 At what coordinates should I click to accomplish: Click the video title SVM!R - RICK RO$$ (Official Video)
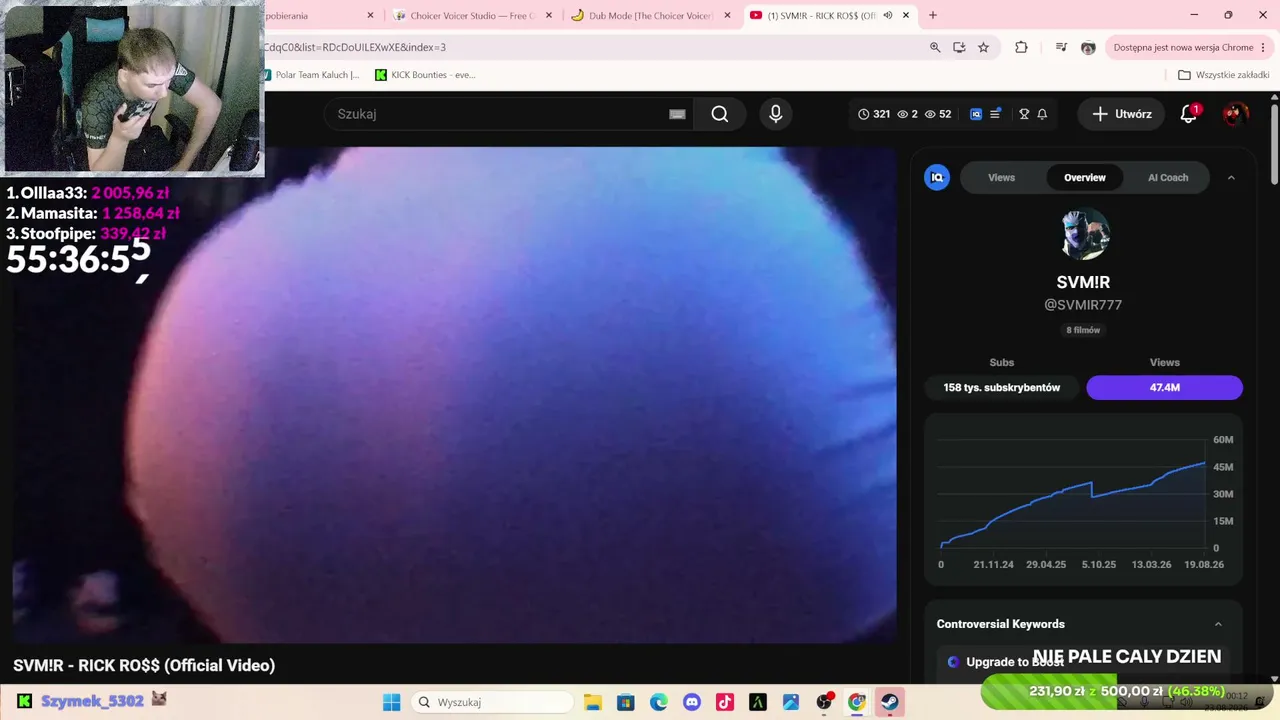144,665
